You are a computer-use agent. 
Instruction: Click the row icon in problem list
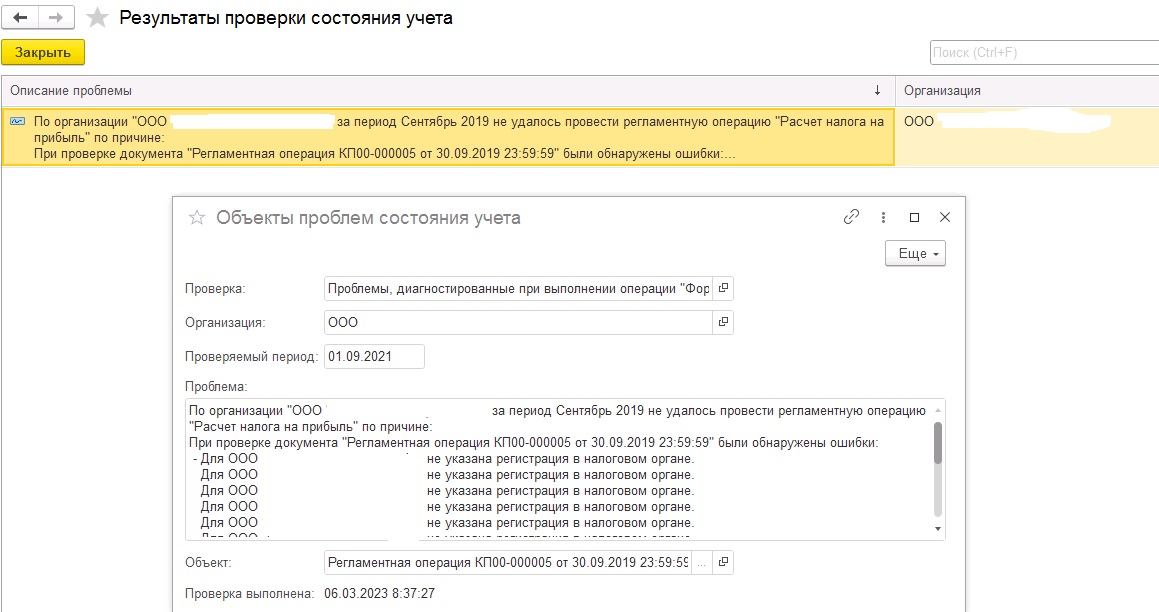(x=17, y=121)
